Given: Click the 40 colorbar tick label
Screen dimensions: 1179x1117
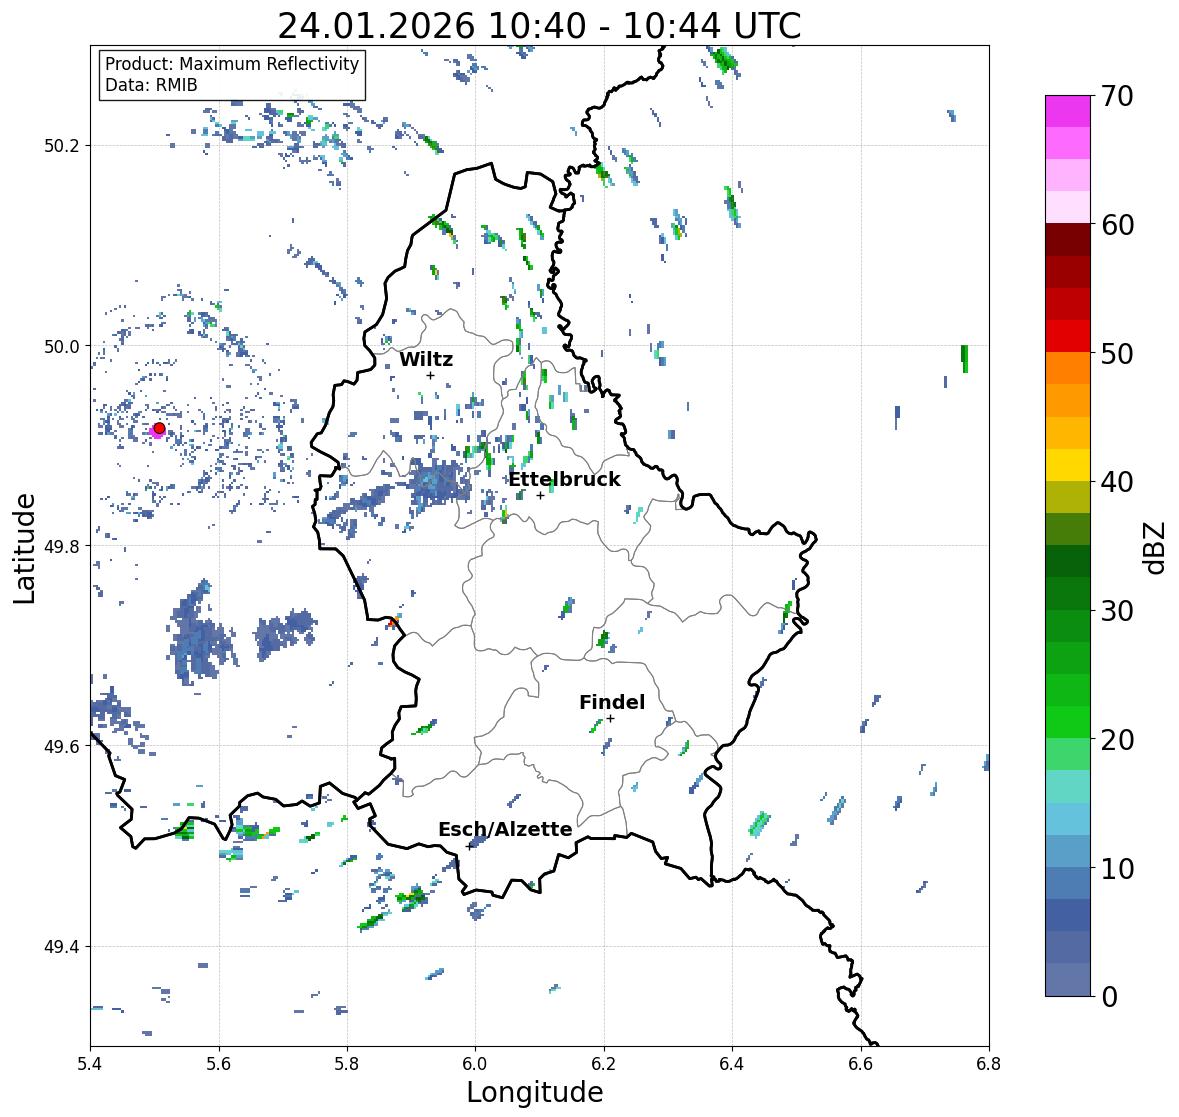Looking at the screenshot, I should [x=1117, y=482].
